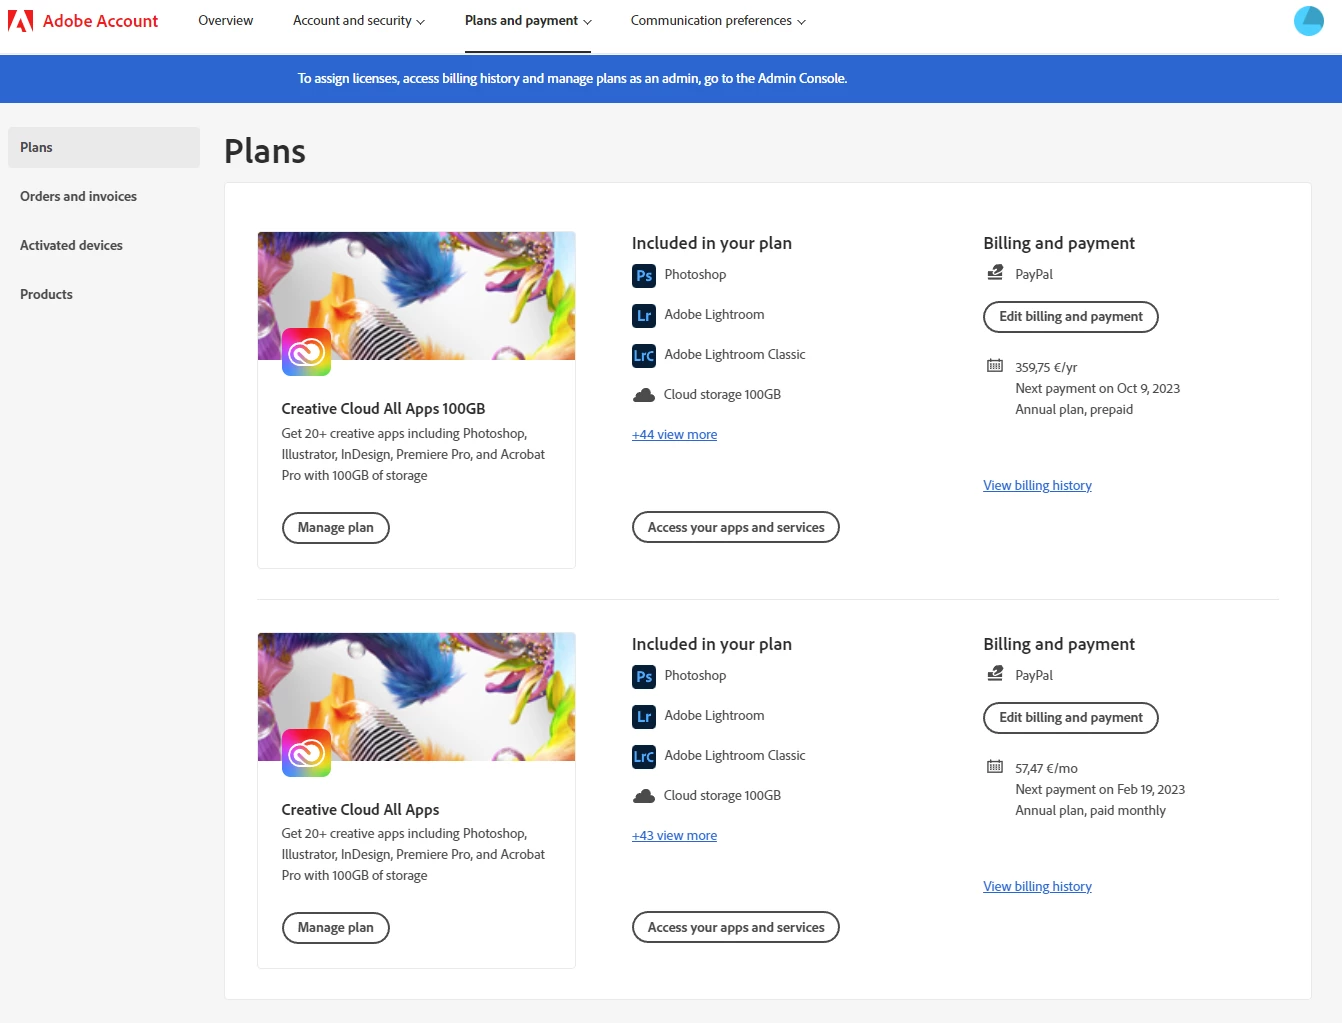This screenshot has height=1023, width=1342.
Task: Click Manage plan for Creative Cloud All Apps 100GB
Action: (x=336, y=528)
